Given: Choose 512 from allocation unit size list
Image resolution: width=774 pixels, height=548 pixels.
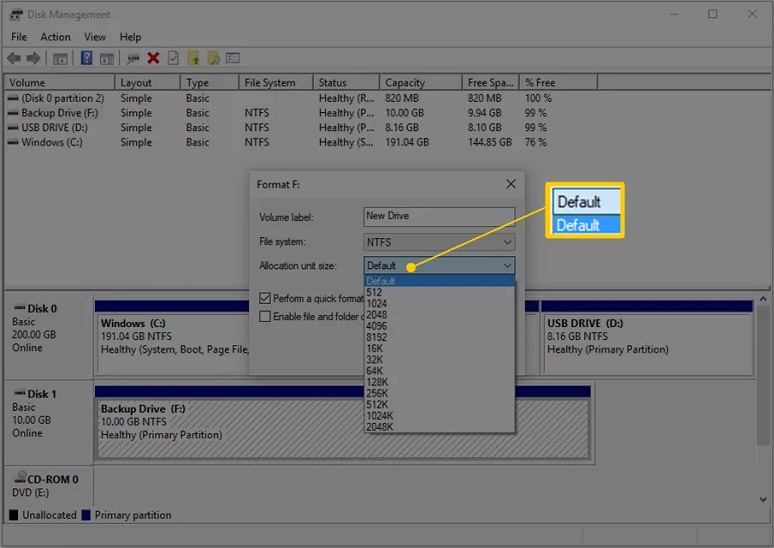Looking at the screenshot, I should click(439, 292).
